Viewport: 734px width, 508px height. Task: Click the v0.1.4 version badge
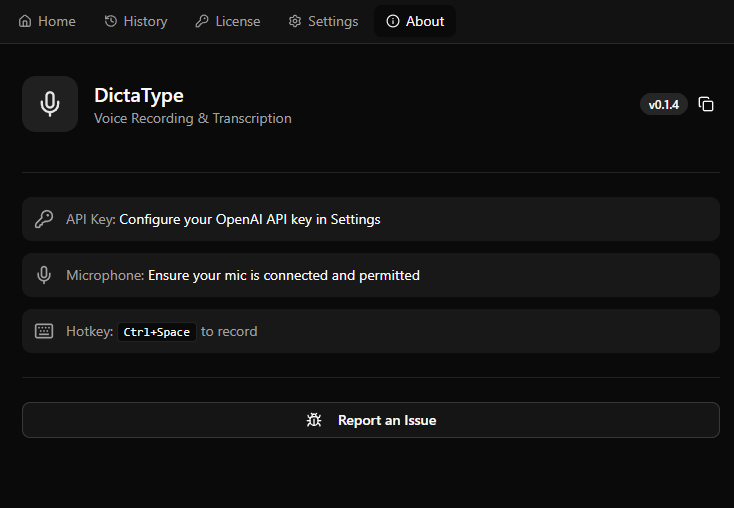[663, 105]
